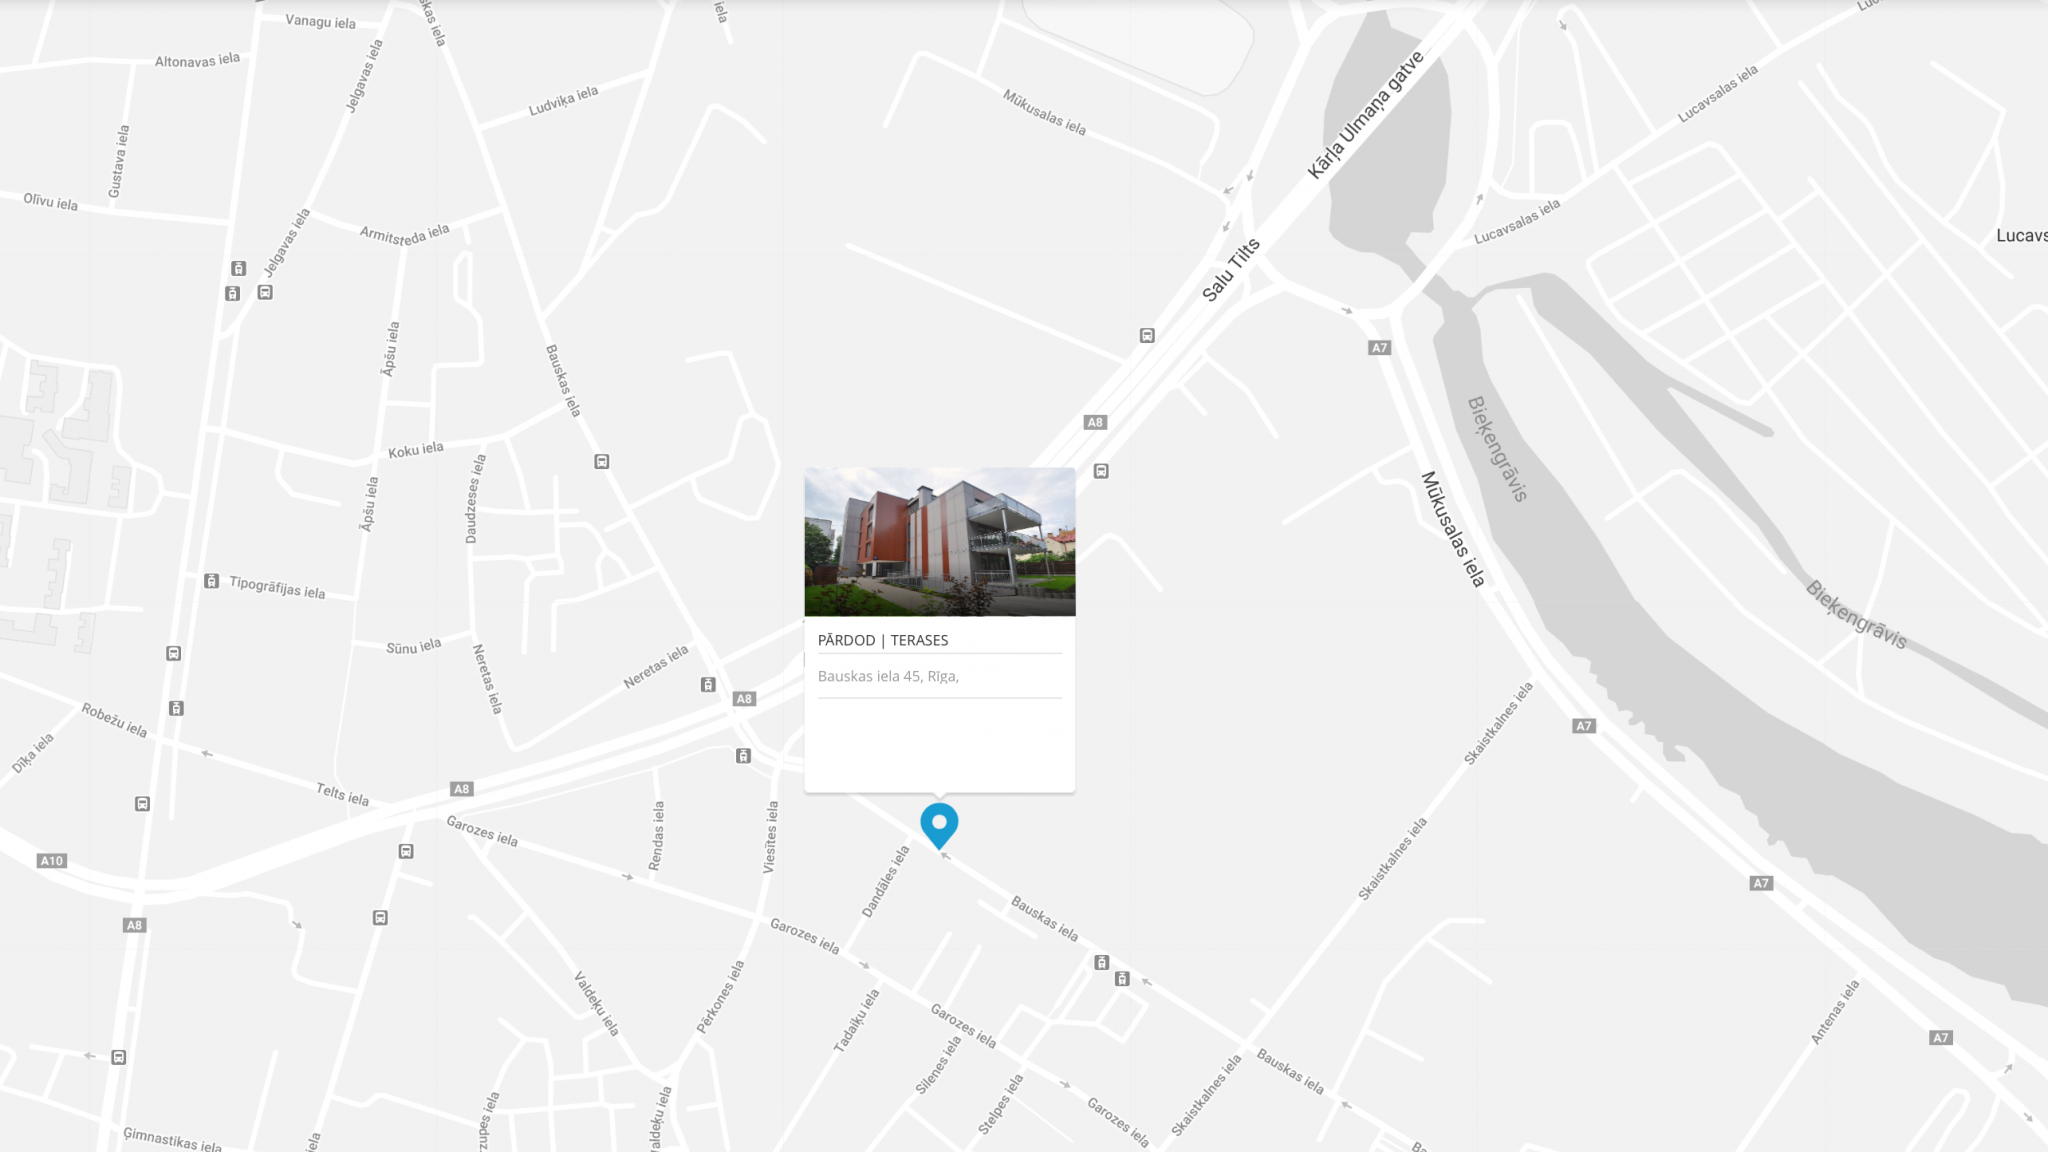
Task: Click the Salu Tilts bridge label
Action: point(1230,270)
